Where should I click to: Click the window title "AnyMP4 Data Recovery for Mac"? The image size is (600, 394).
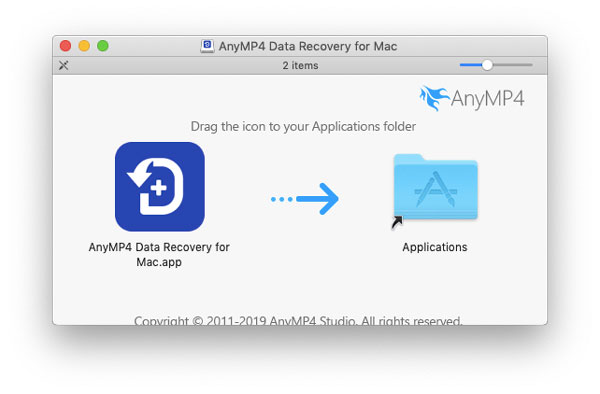pyautogui.click(x=308, y=46)
